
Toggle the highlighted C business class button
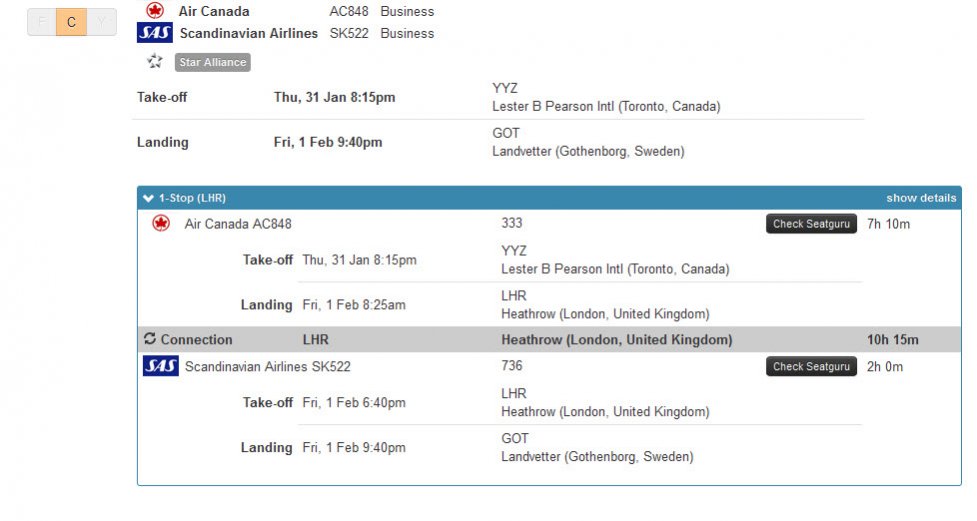pyautogui.click(x=71, y=22)
